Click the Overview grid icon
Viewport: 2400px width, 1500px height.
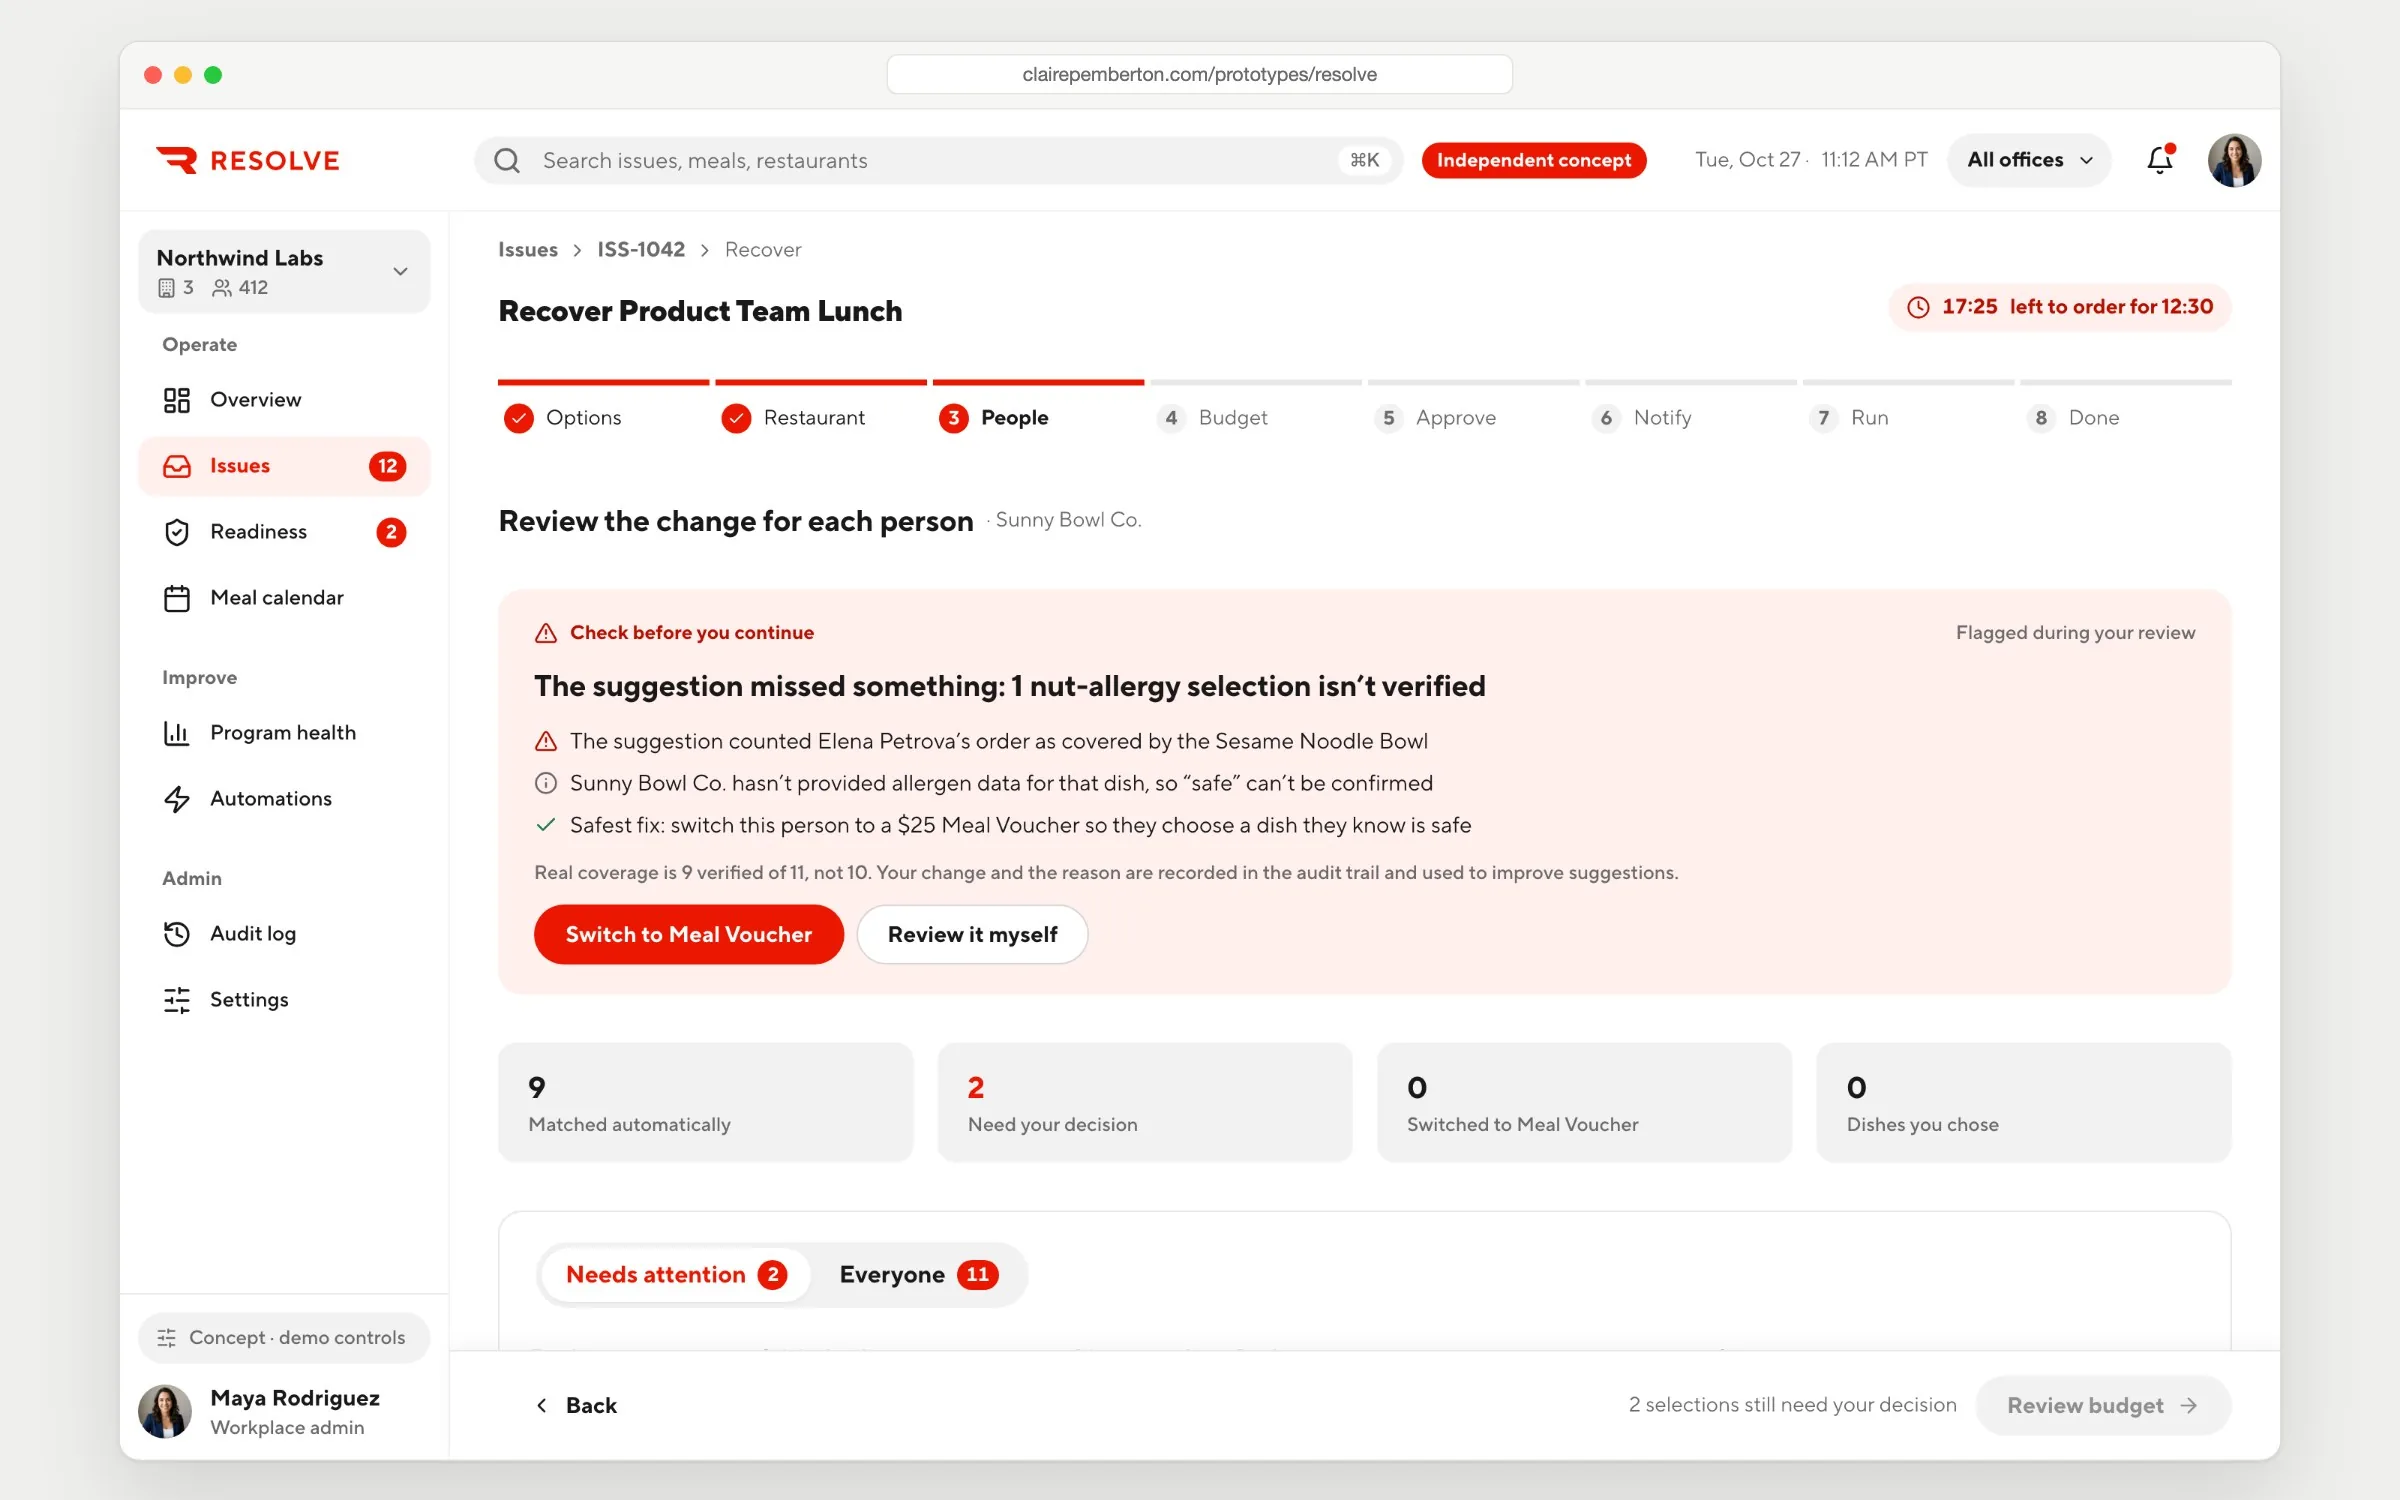(x=177, y=400)
